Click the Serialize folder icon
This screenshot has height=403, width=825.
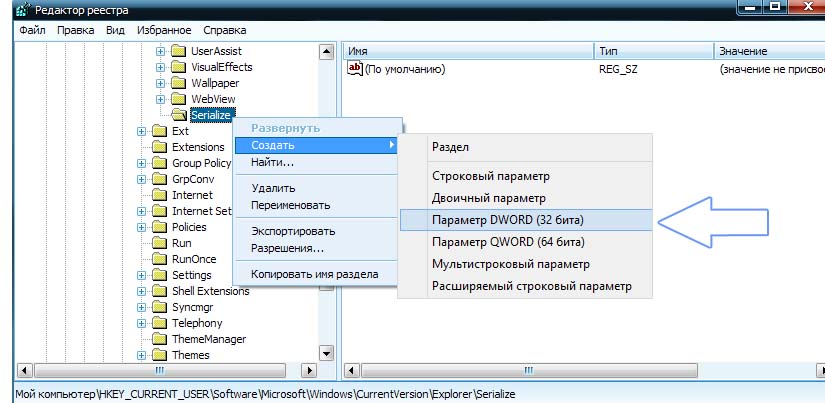[178, 115]
